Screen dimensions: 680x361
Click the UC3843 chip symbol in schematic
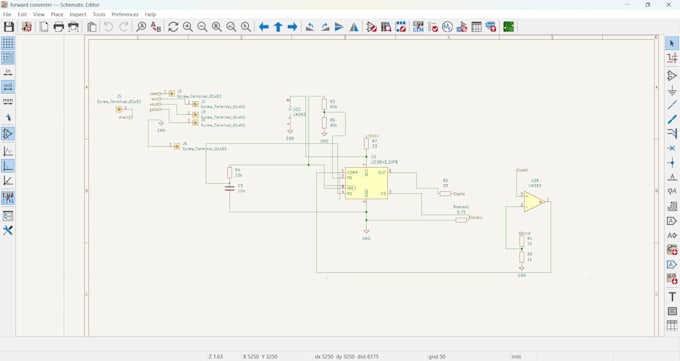[366, 183]
